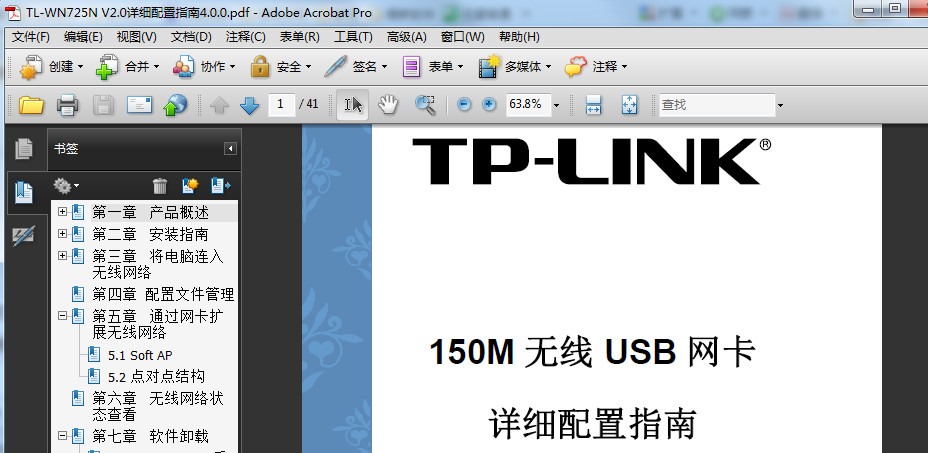
Task: Open the Comment (注释) toolbar button
Action: coord(596,67)
